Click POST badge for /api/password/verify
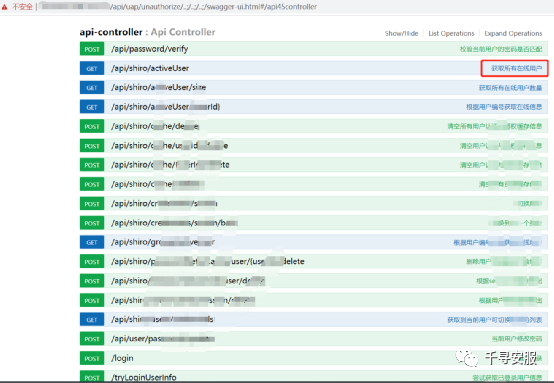The width and height of the screenshot is (554, 383). click(x=92, y=49)
